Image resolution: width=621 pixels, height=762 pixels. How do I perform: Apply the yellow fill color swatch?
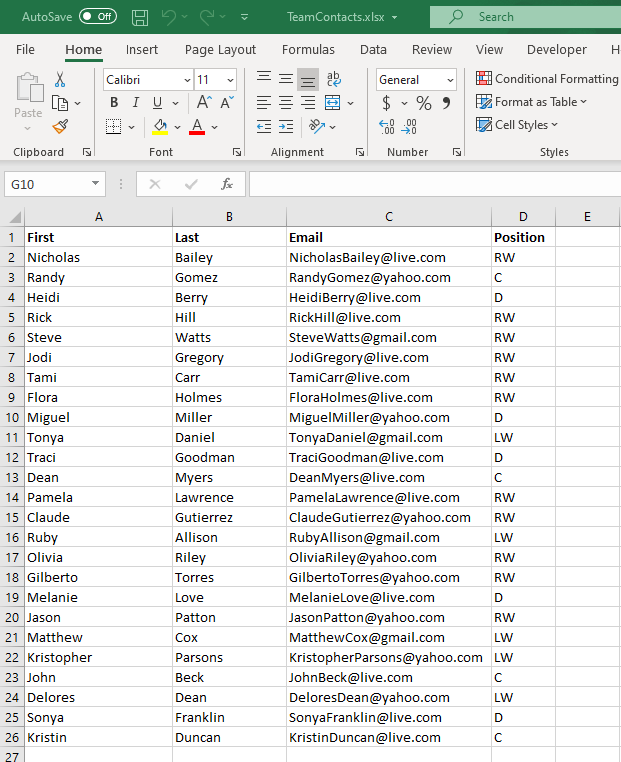pyautogui.click(x=160, y=127)
